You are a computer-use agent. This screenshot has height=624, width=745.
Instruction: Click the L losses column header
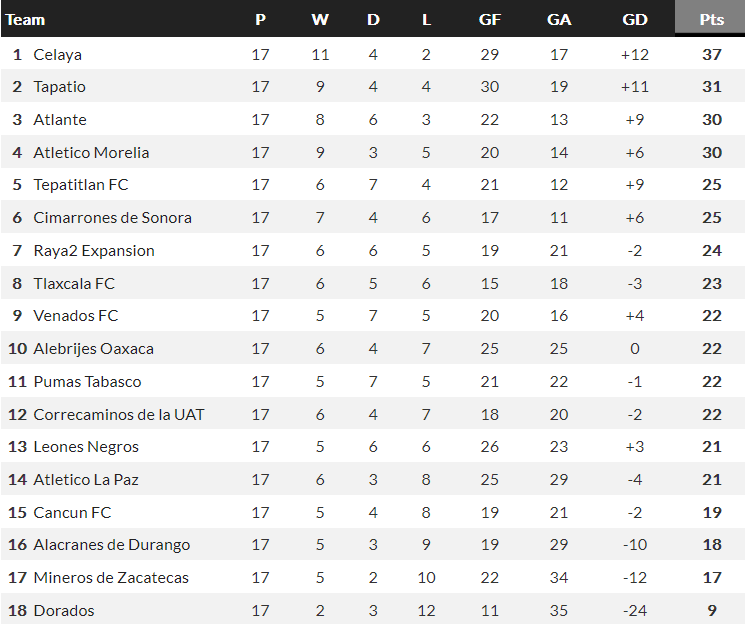(x=426, y=19)
